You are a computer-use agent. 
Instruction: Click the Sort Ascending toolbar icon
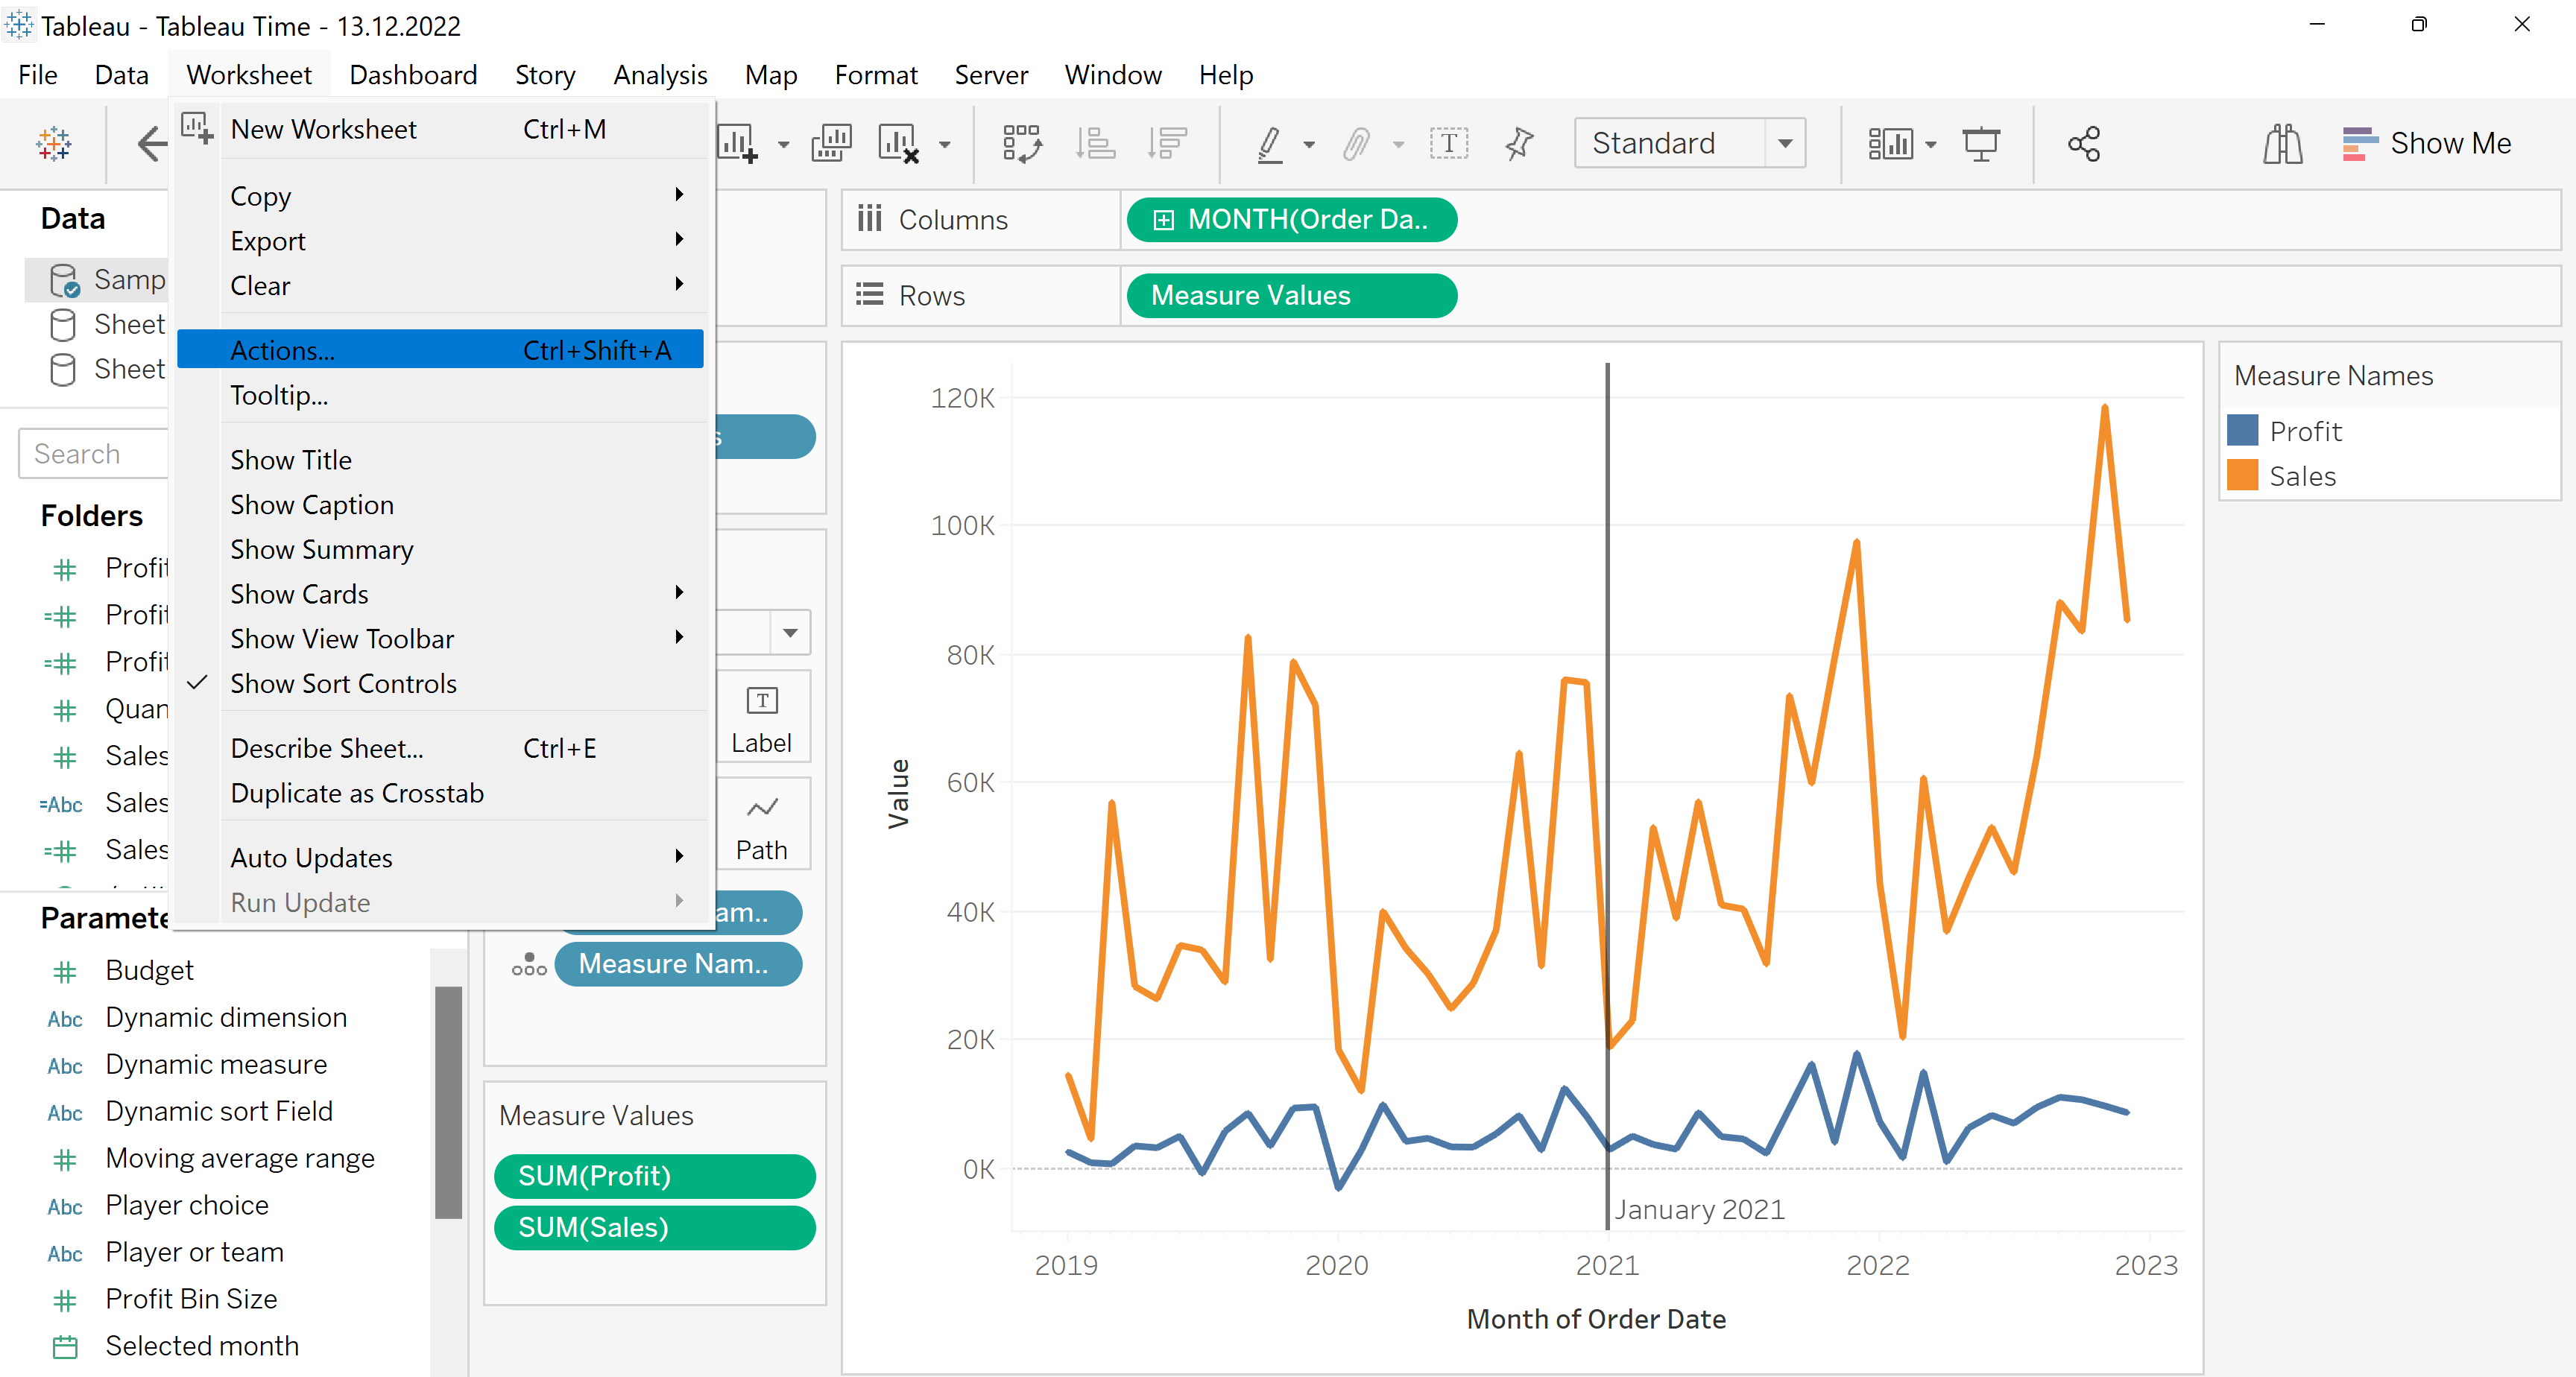[x=1095, y=144]
